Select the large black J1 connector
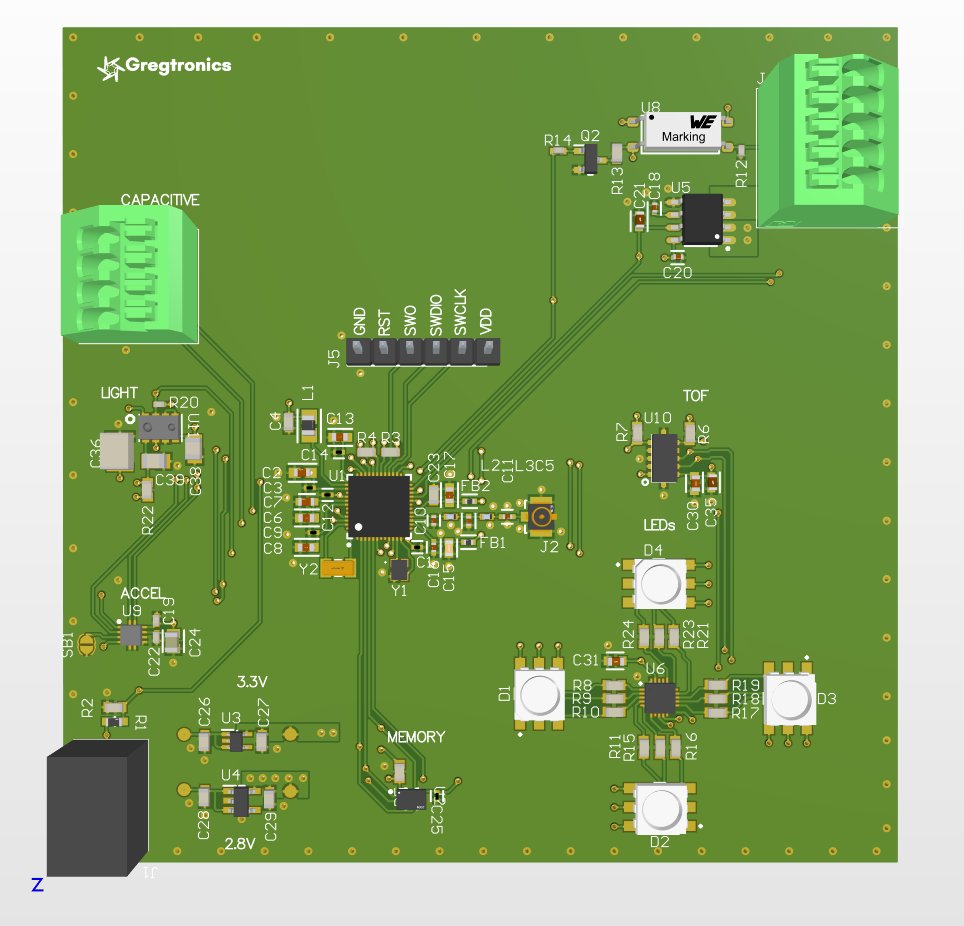Viewport: 964px width, 926px height. 97,807
